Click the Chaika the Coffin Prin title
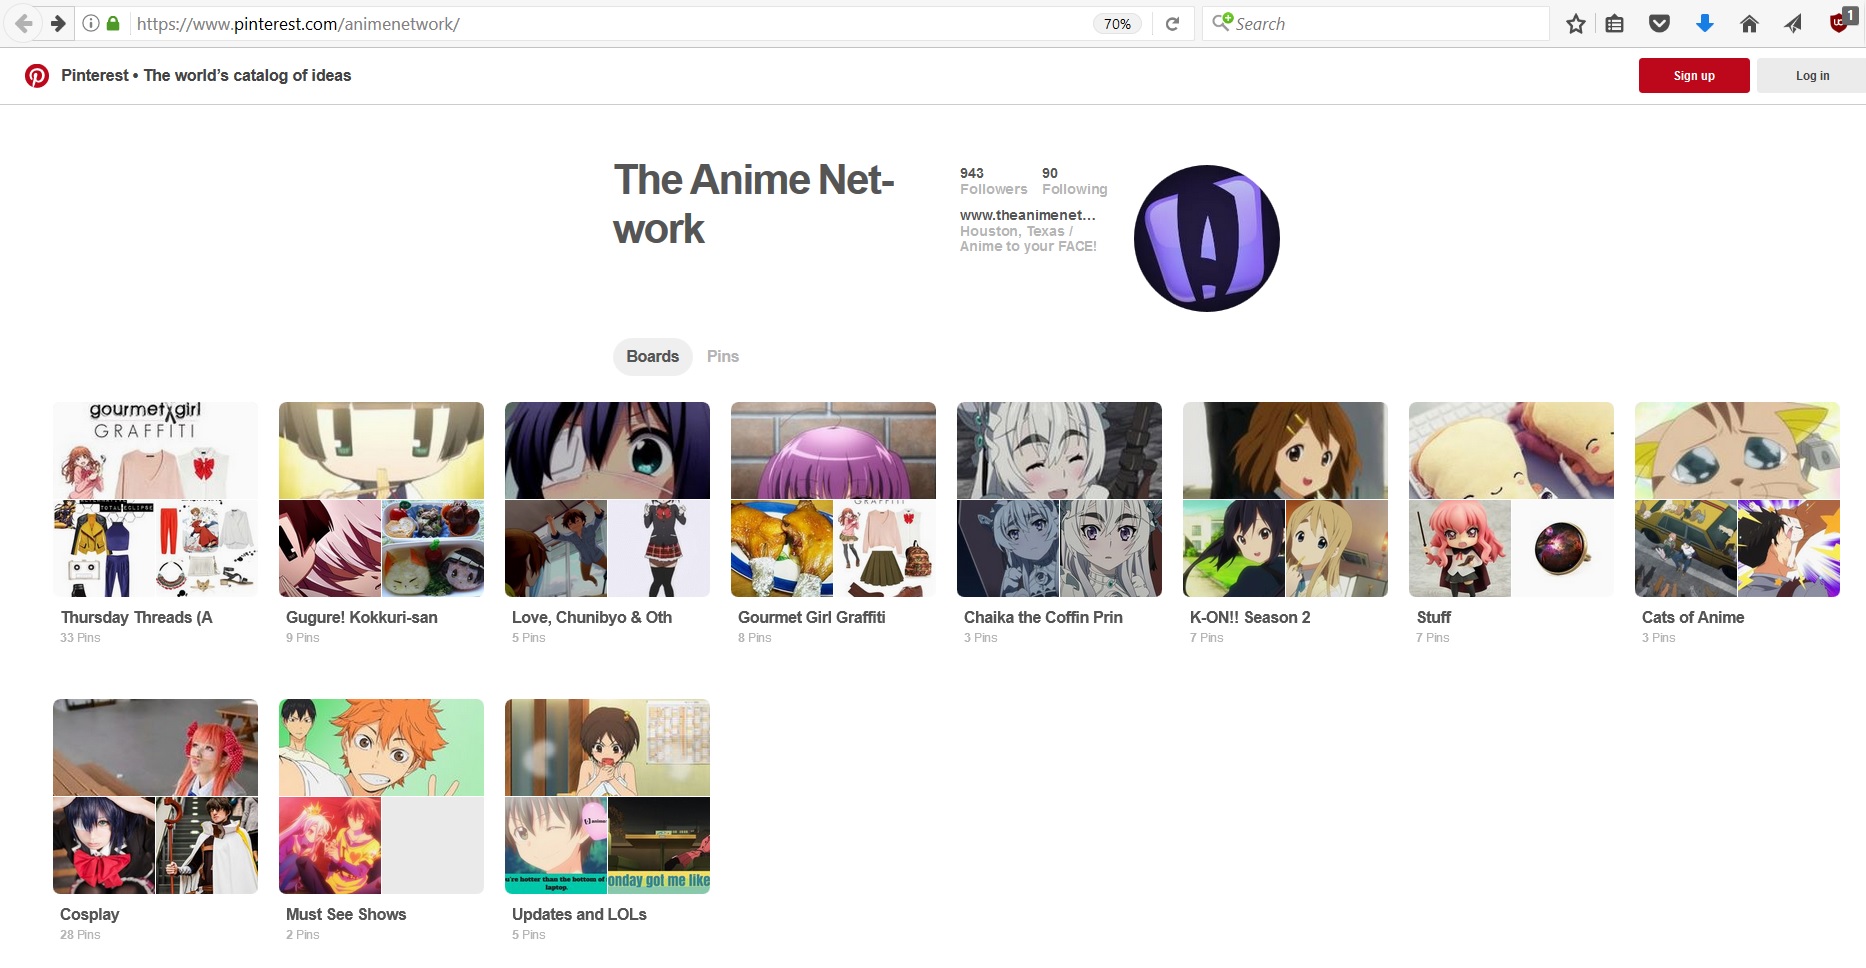 (x=1043, y=618)
